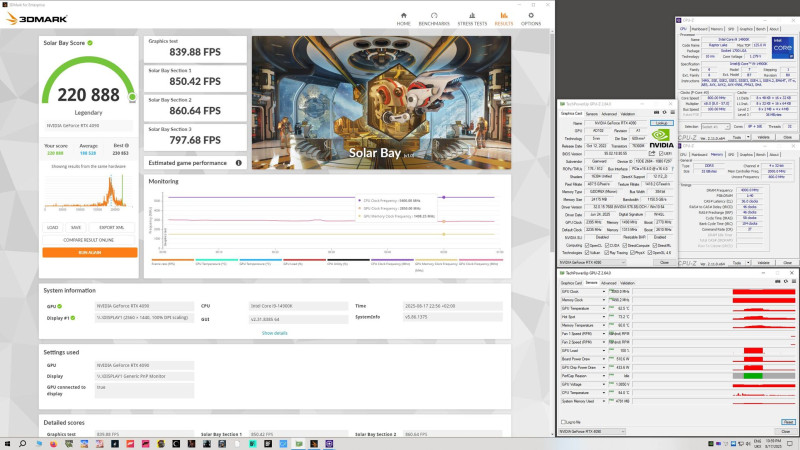
Task: Toggle the OpenCL checkbox in GPU-Z
Action: coord(587,245)
